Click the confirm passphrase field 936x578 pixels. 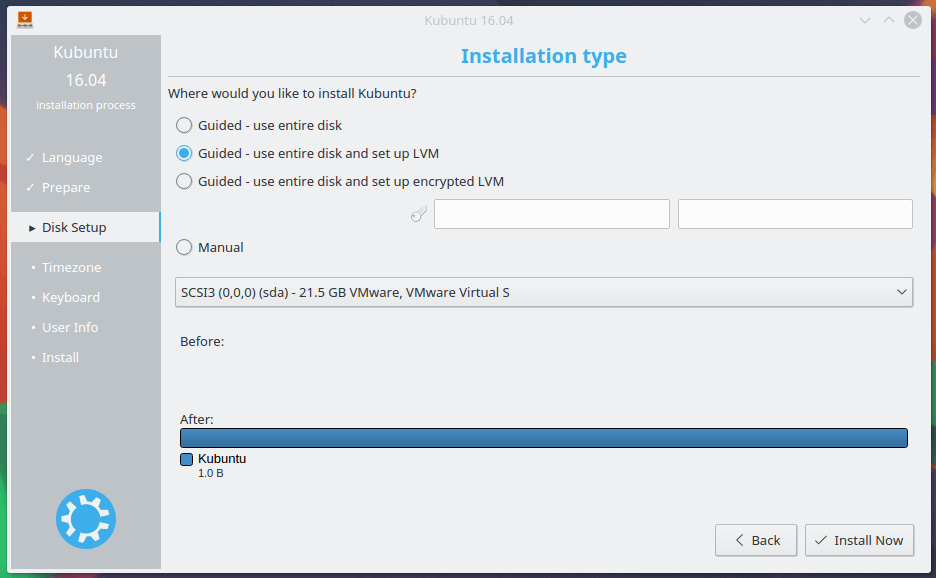point(795,214)
